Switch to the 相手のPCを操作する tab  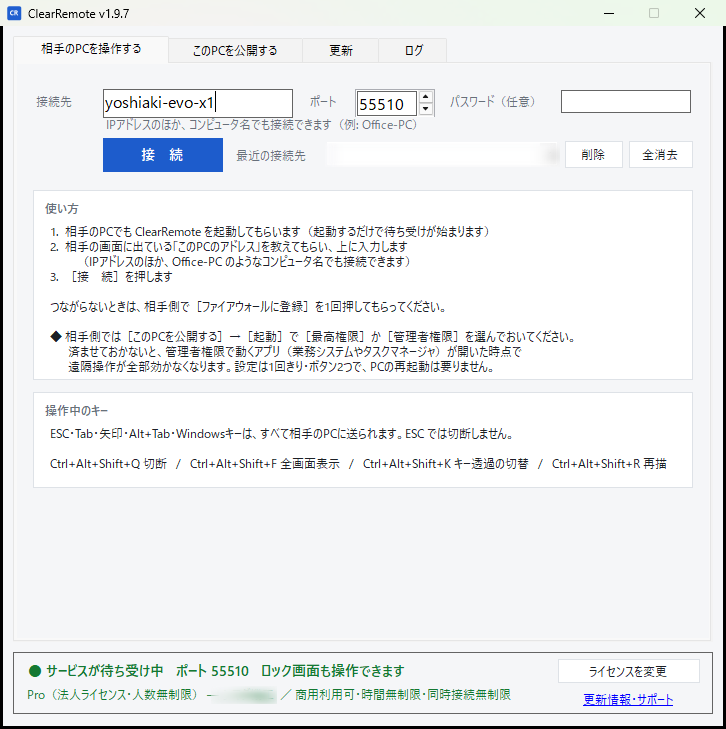tap(91, 49)
